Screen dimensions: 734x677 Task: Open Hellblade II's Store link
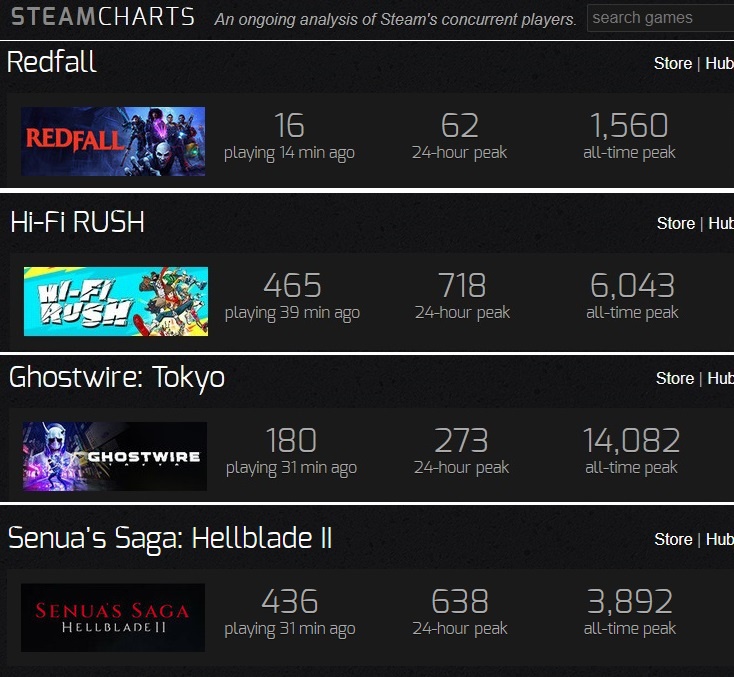[673, 539]
